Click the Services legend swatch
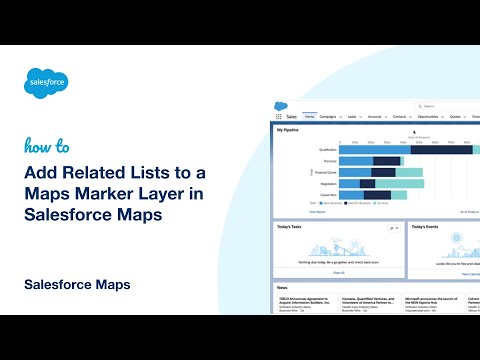 point(375,203)
